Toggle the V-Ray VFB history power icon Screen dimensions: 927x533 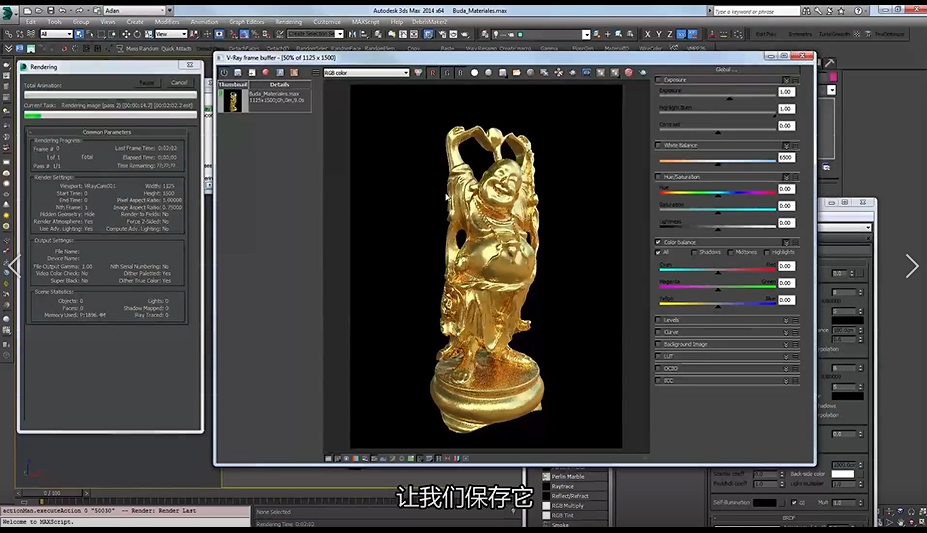coord(224,73)
